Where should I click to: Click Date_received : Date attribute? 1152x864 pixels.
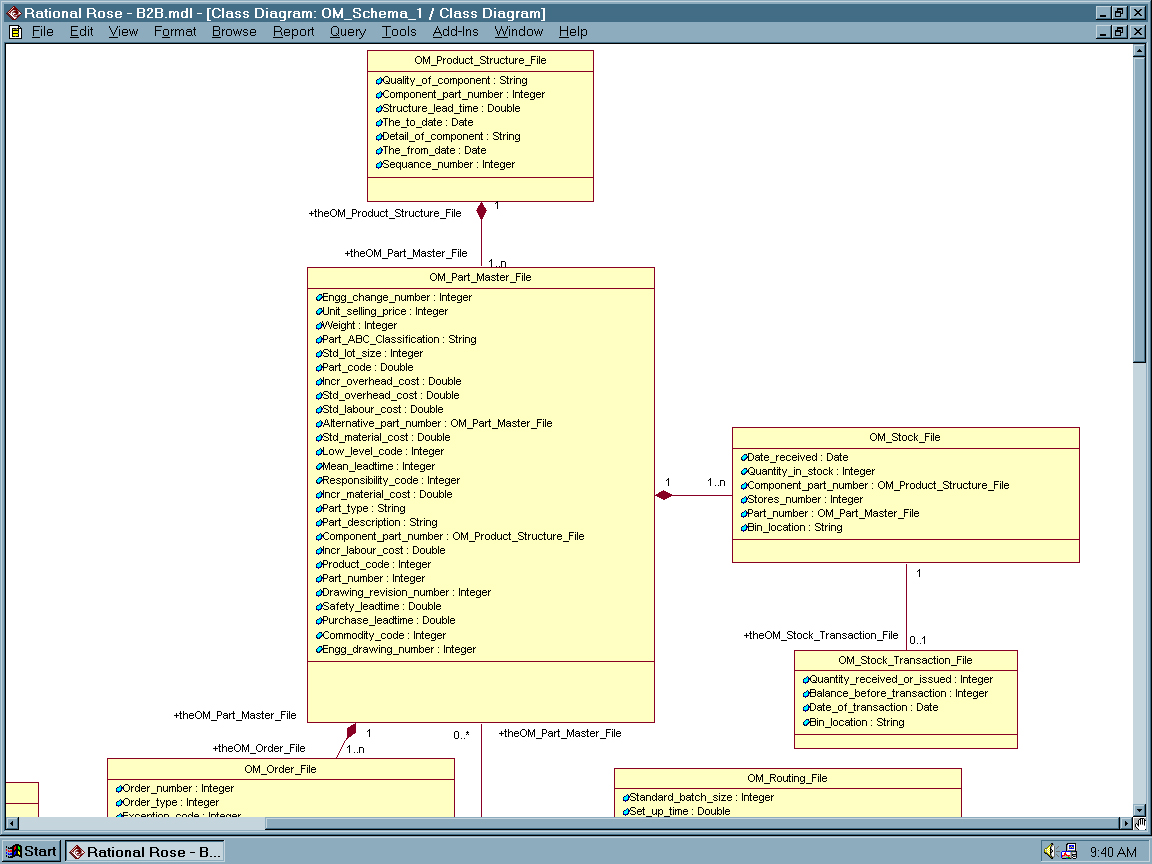(794, 457)
